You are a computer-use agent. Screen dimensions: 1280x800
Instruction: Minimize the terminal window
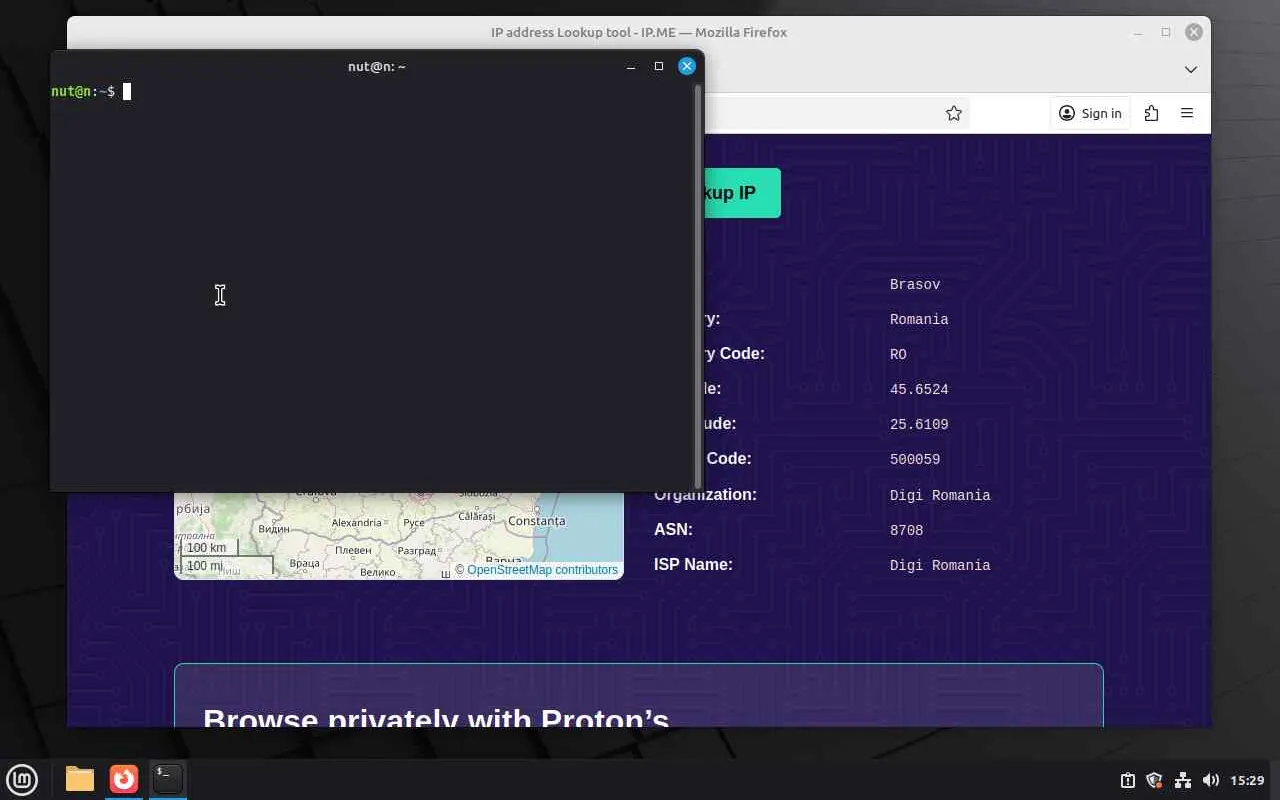click(x=631, y=66)
